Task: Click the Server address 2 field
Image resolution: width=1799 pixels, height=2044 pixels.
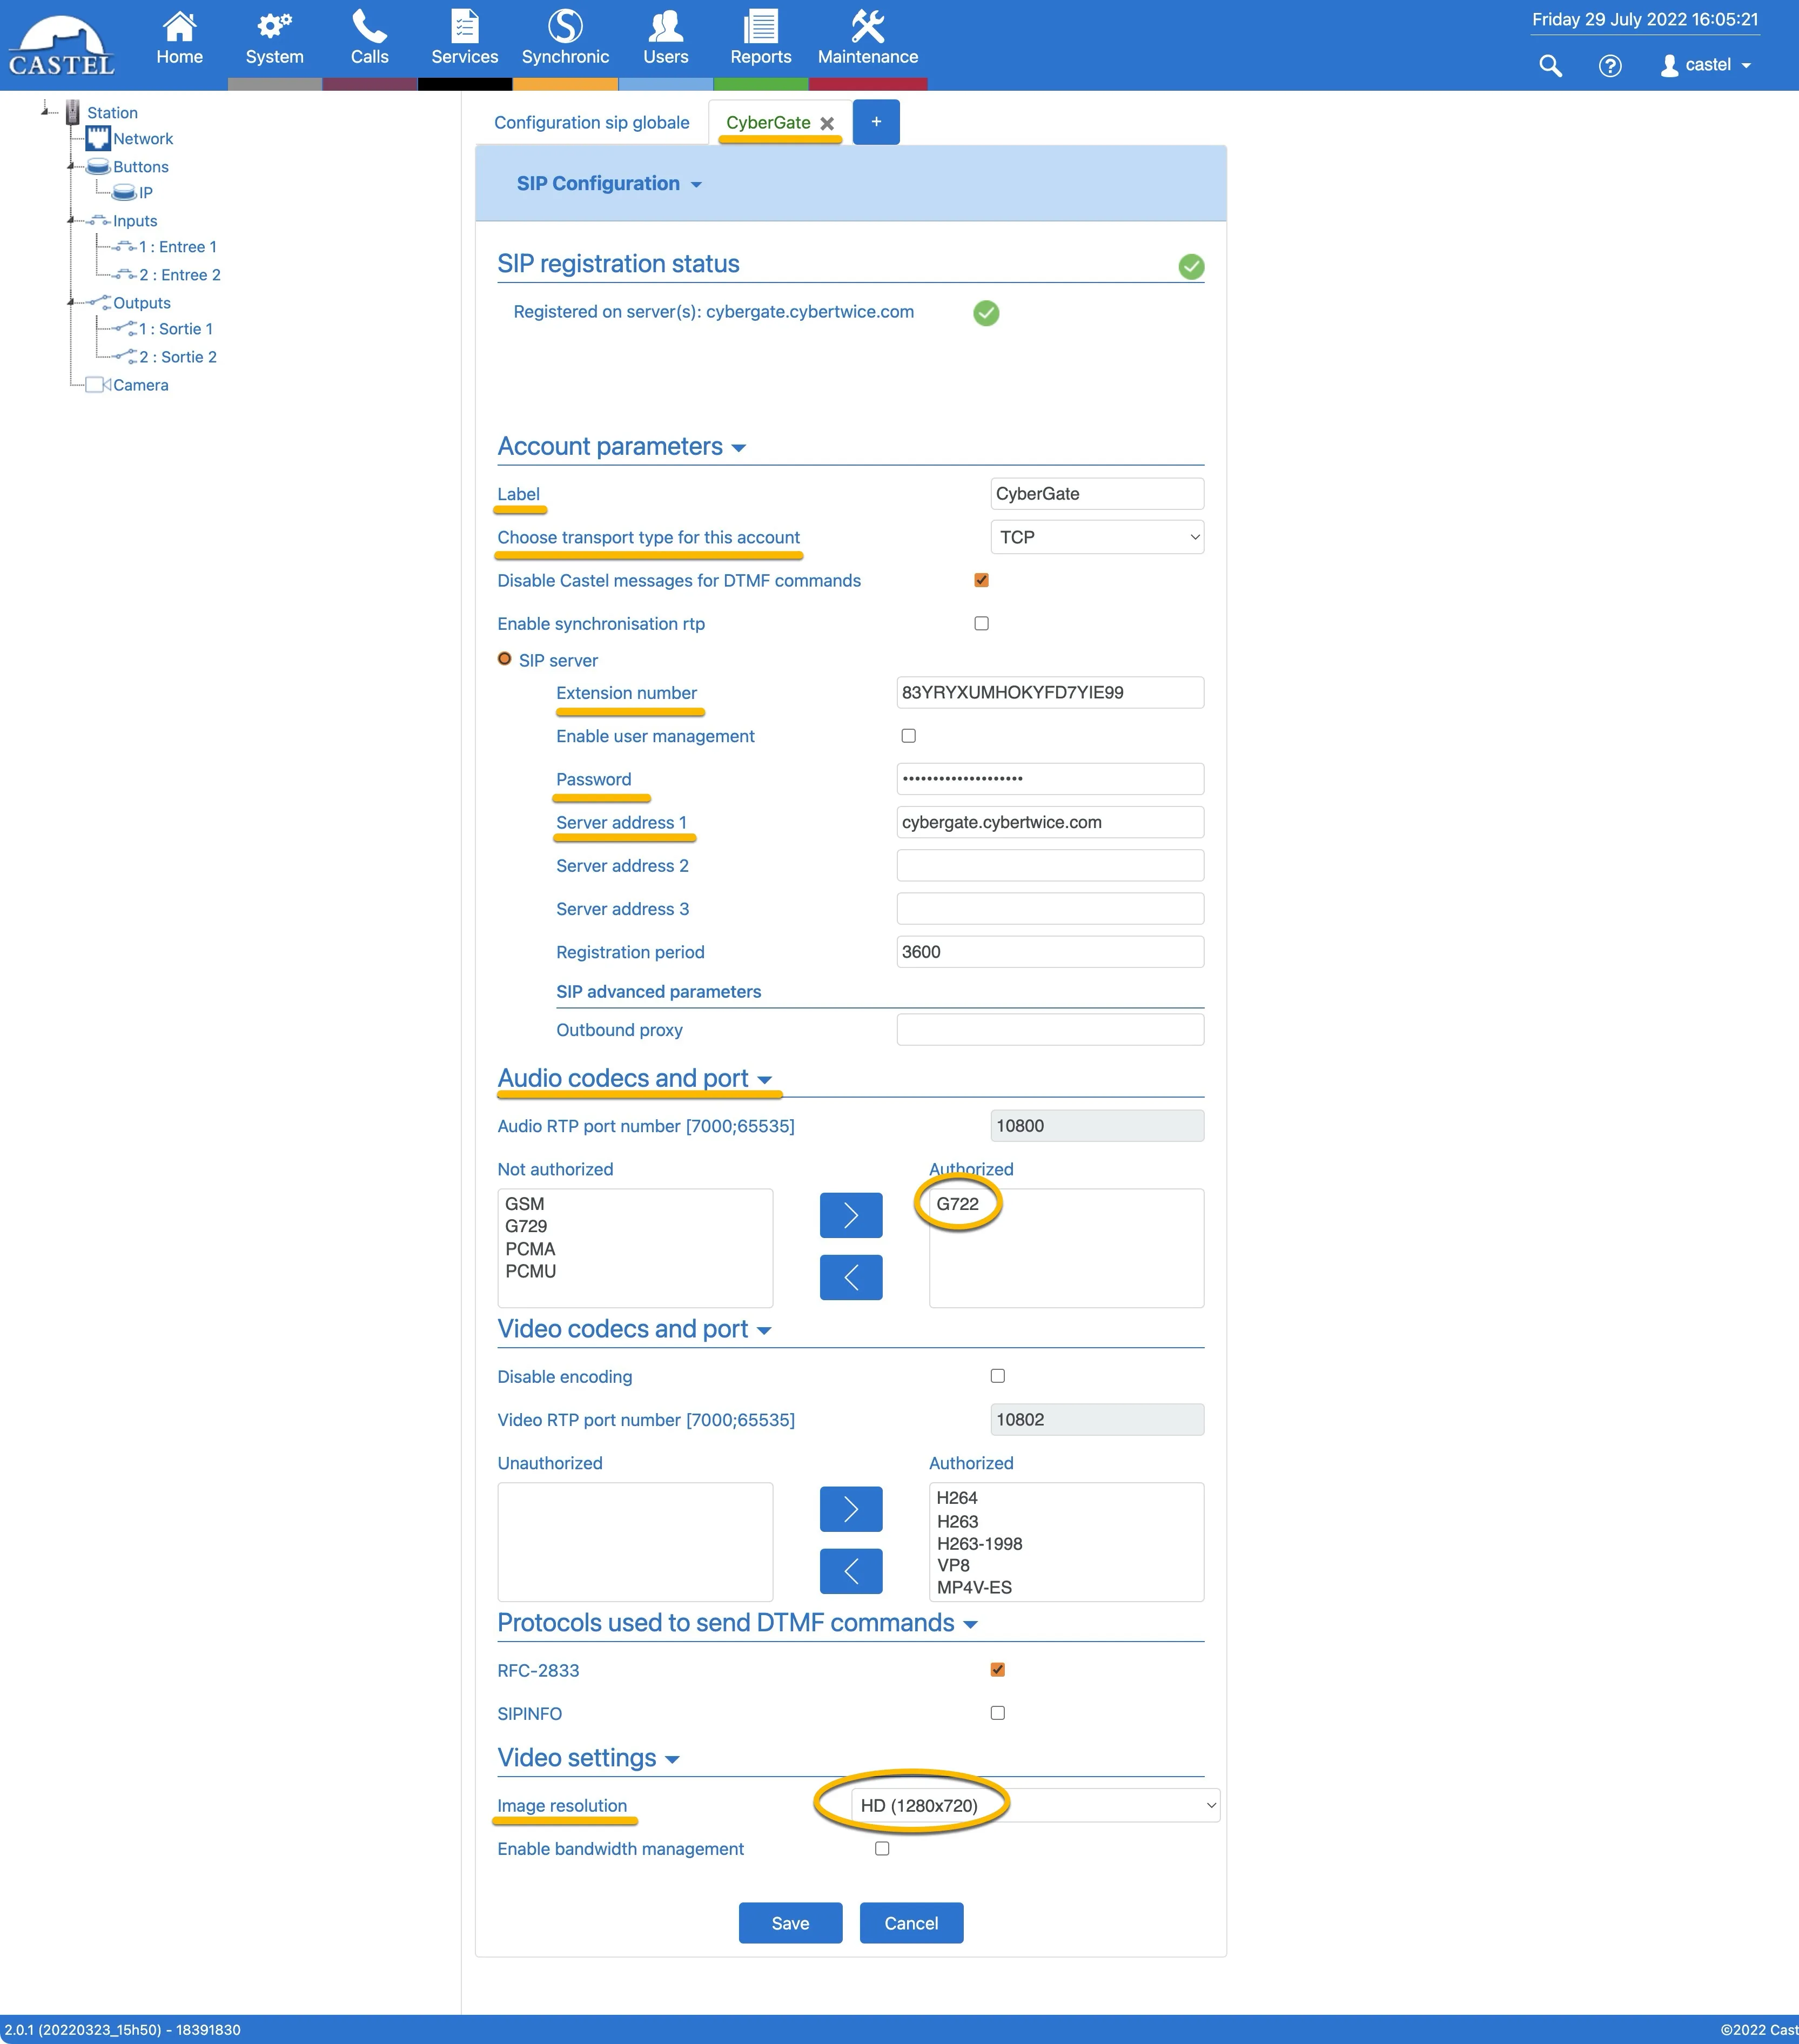Action: (x=1050, y=865)
